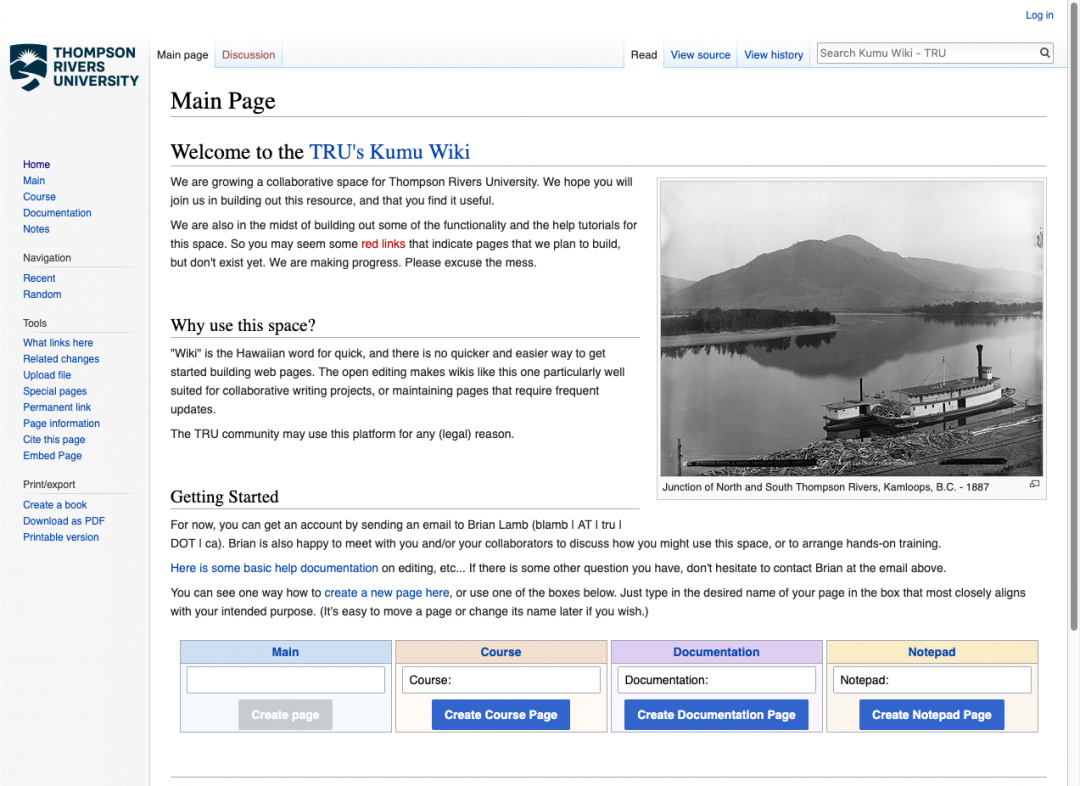This screenshot has height=786, width=1080.
Task: Select the Main page tab
Action: pos(182,54)
